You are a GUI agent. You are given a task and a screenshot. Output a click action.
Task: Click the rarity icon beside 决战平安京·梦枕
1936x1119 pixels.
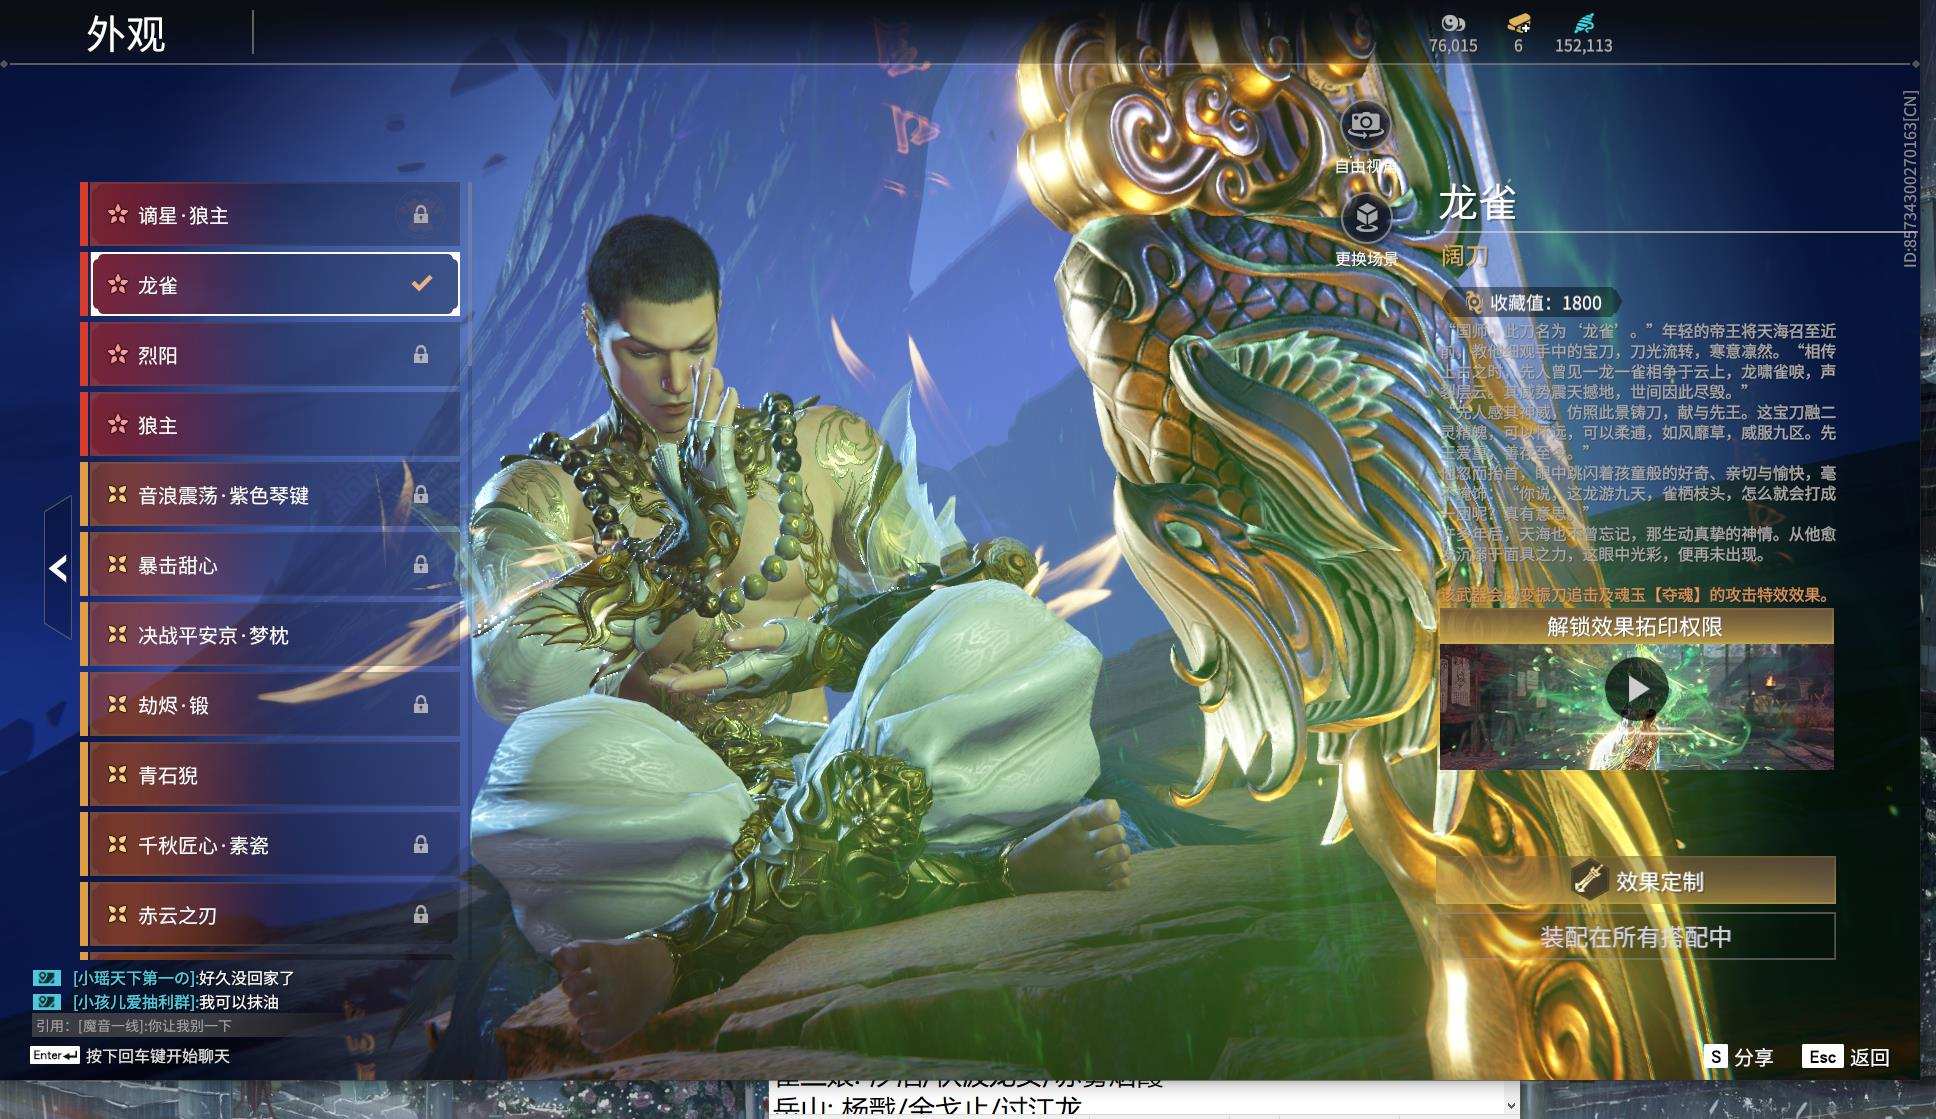118,634
